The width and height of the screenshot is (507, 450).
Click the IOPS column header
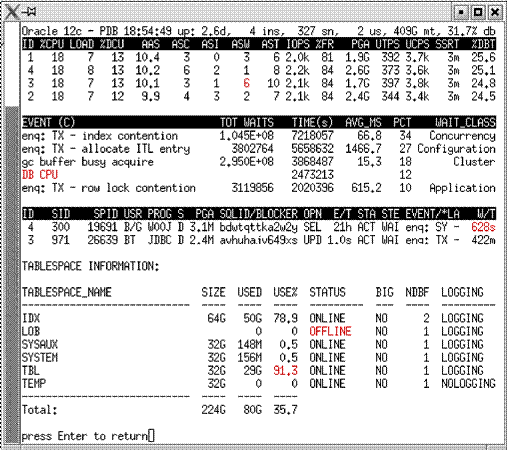coord(298,44)
